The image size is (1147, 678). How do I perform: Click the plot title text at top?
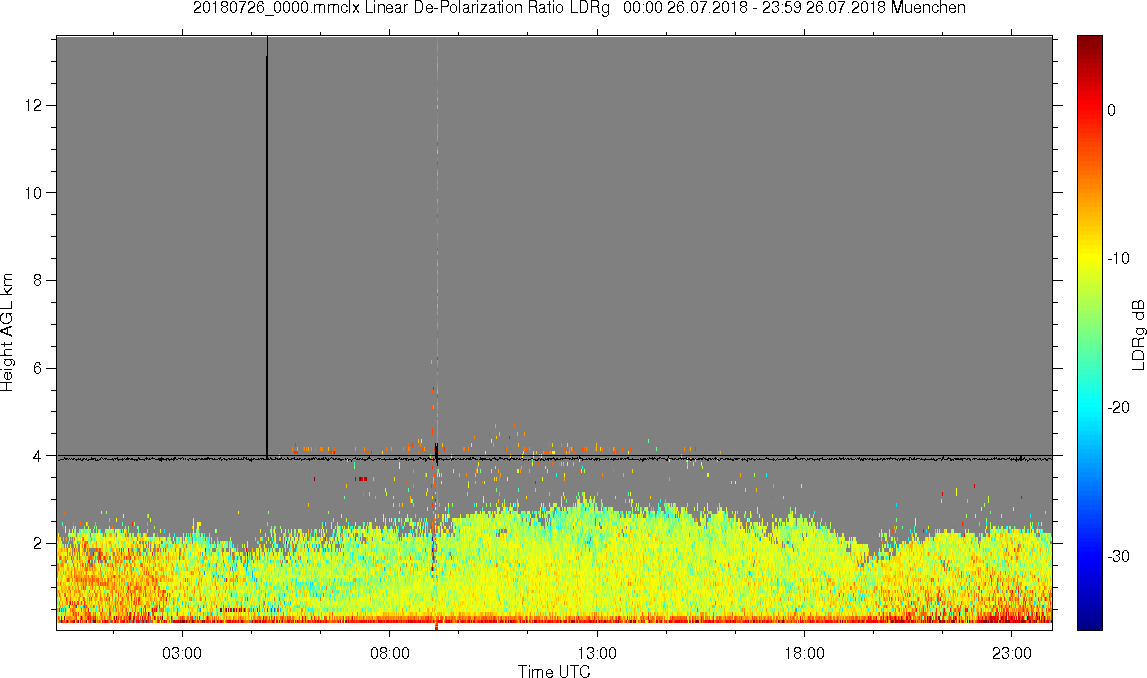(579, 8)
